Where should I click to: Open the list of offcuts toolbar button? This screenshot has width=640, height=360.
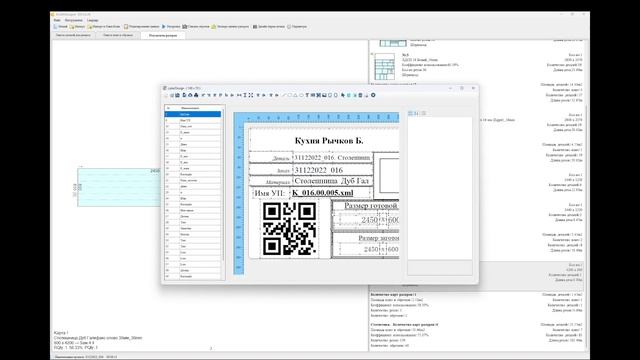196,27
